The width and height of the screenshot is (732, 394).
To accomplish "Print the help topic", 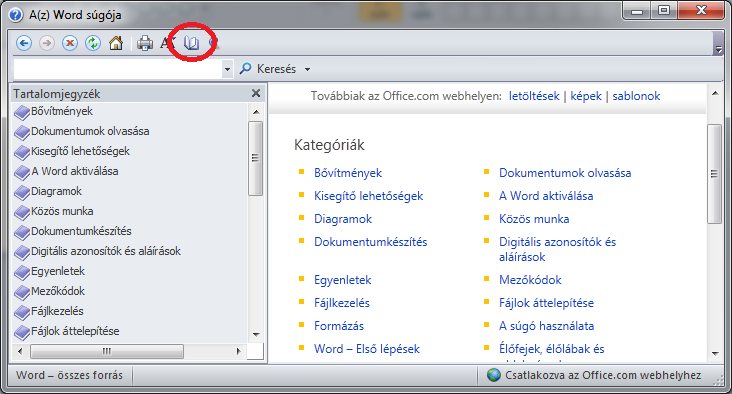I will [145, 43].
